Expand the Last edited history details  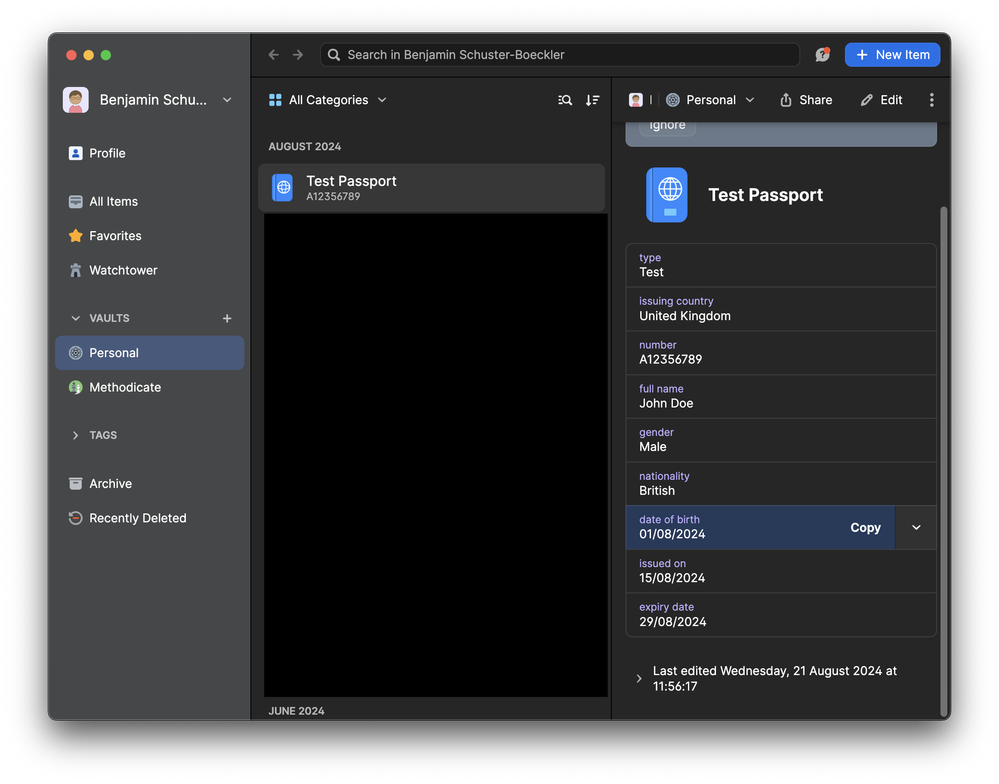tap(639, 679)
